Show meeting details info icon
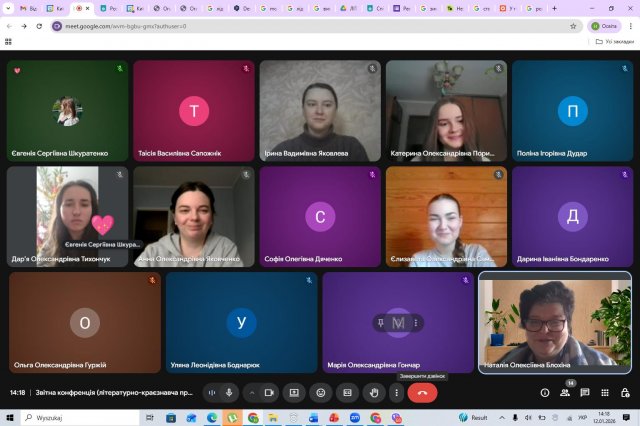Viewport: 640px width, 426px height. pos(545,393)
